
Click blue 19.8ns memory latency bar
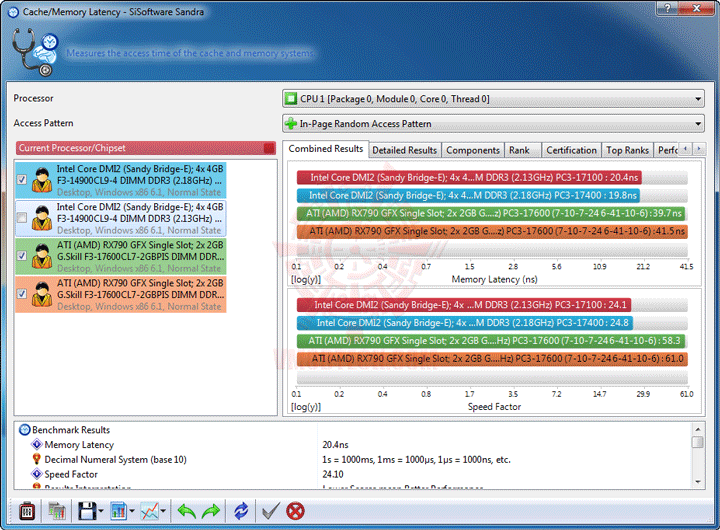point(468,195)
